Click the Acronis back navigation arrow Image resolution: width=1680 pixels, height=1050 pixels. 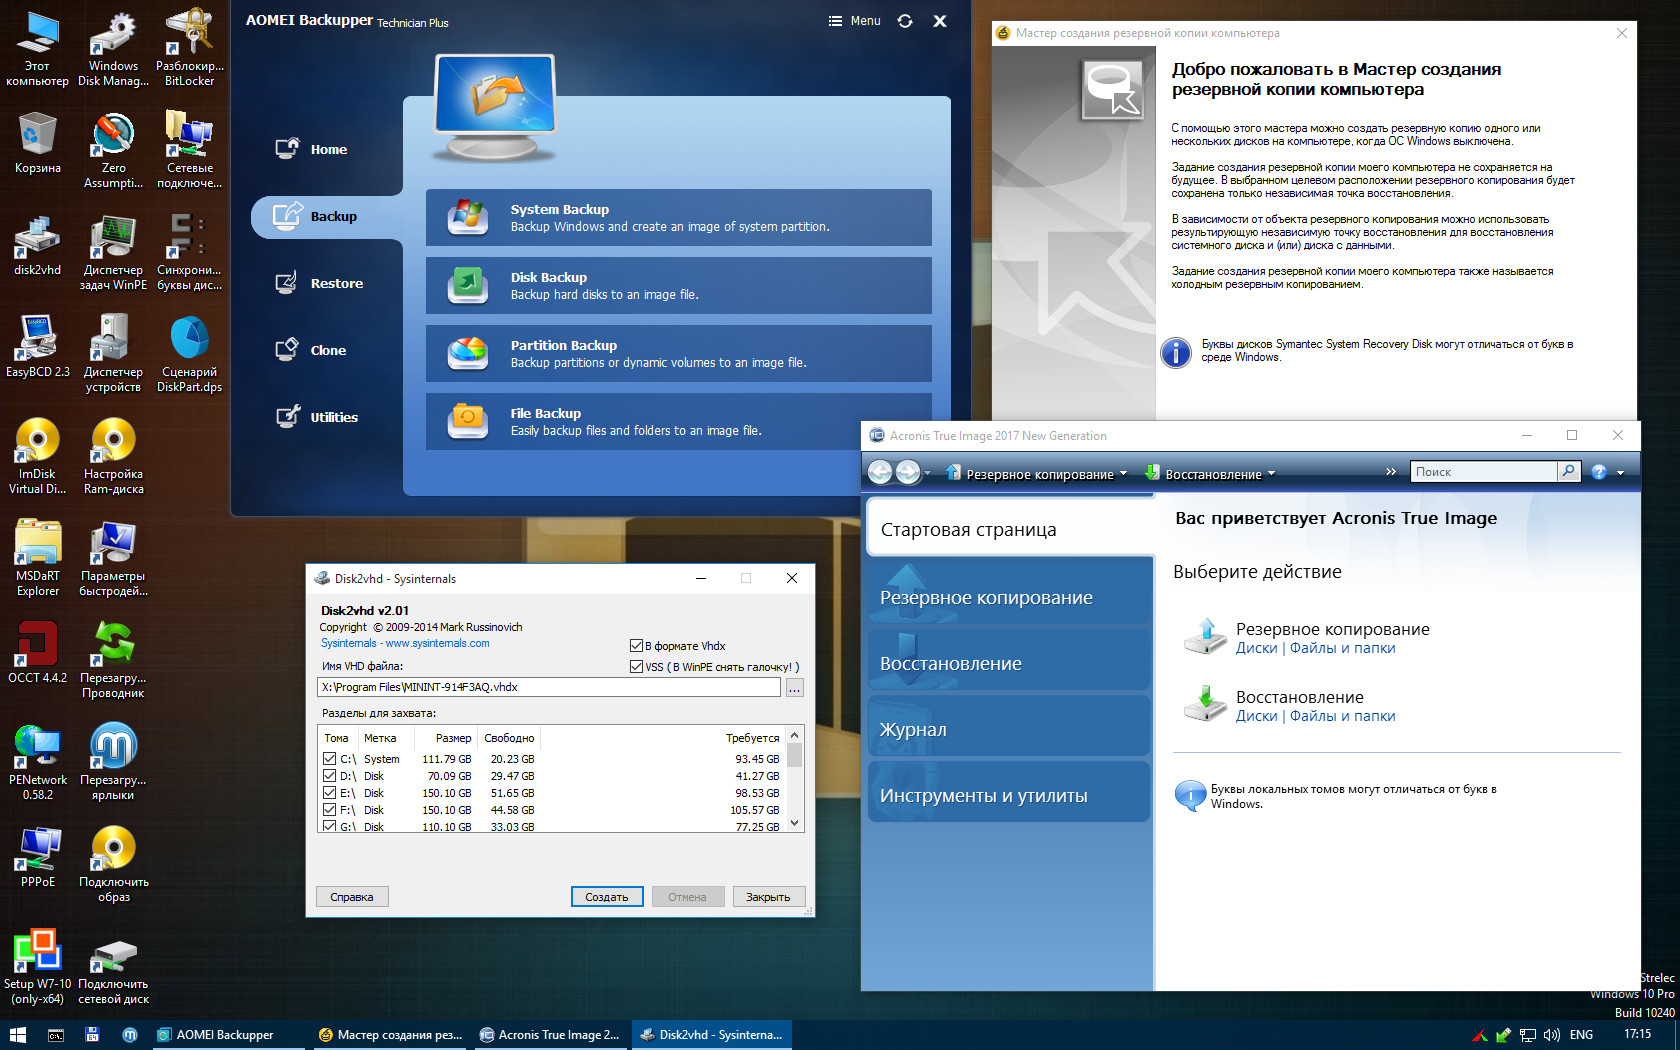(880, 472)
